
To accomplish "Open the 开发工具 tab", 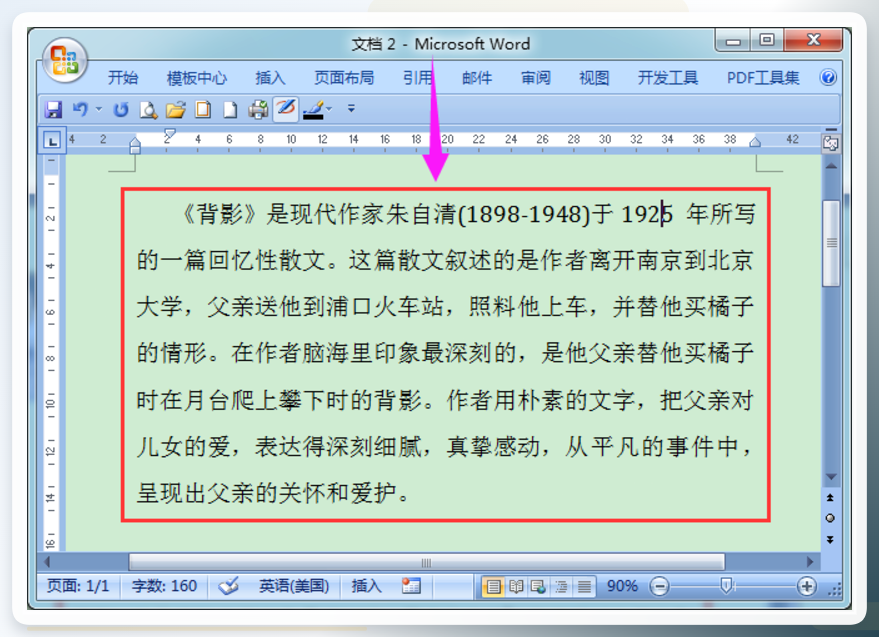I will [668, 77].
